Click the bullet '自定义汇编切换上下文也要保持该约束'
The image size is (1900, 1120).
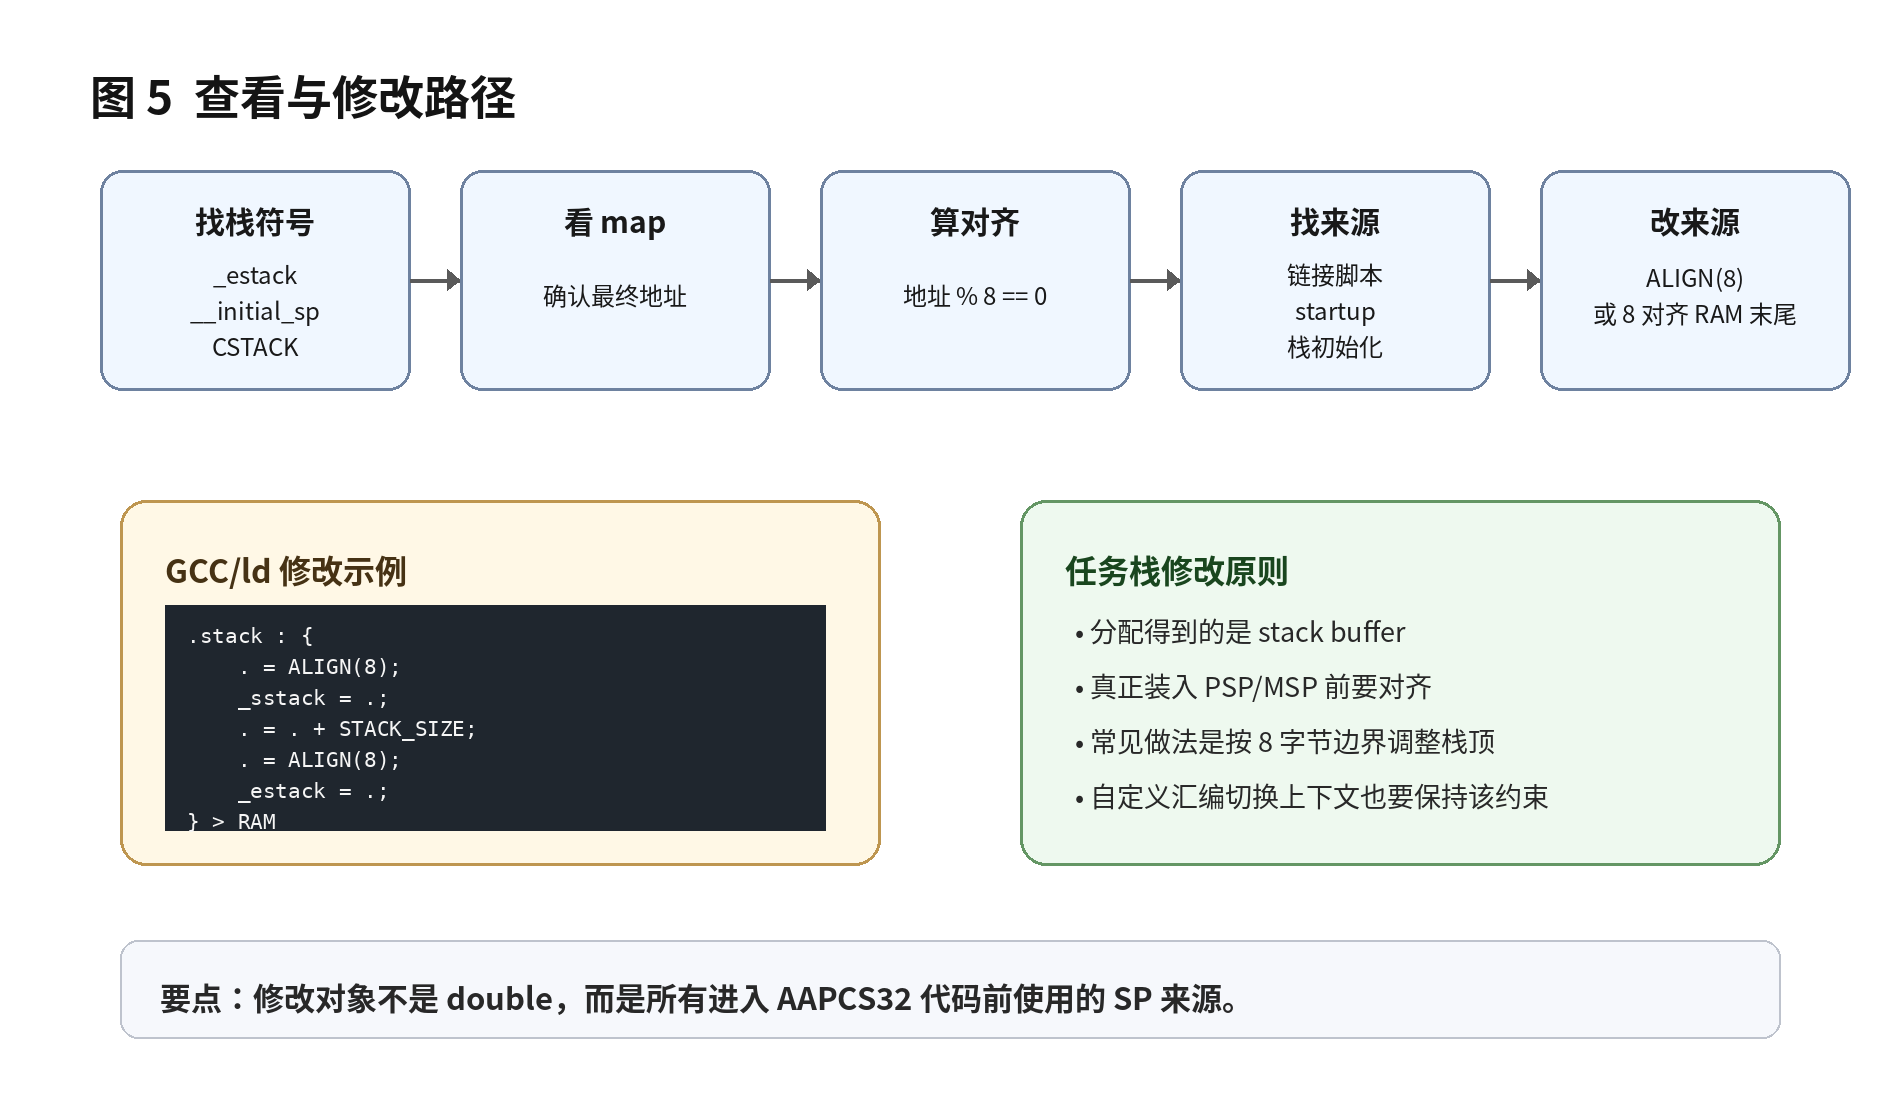pos(1311,797)
